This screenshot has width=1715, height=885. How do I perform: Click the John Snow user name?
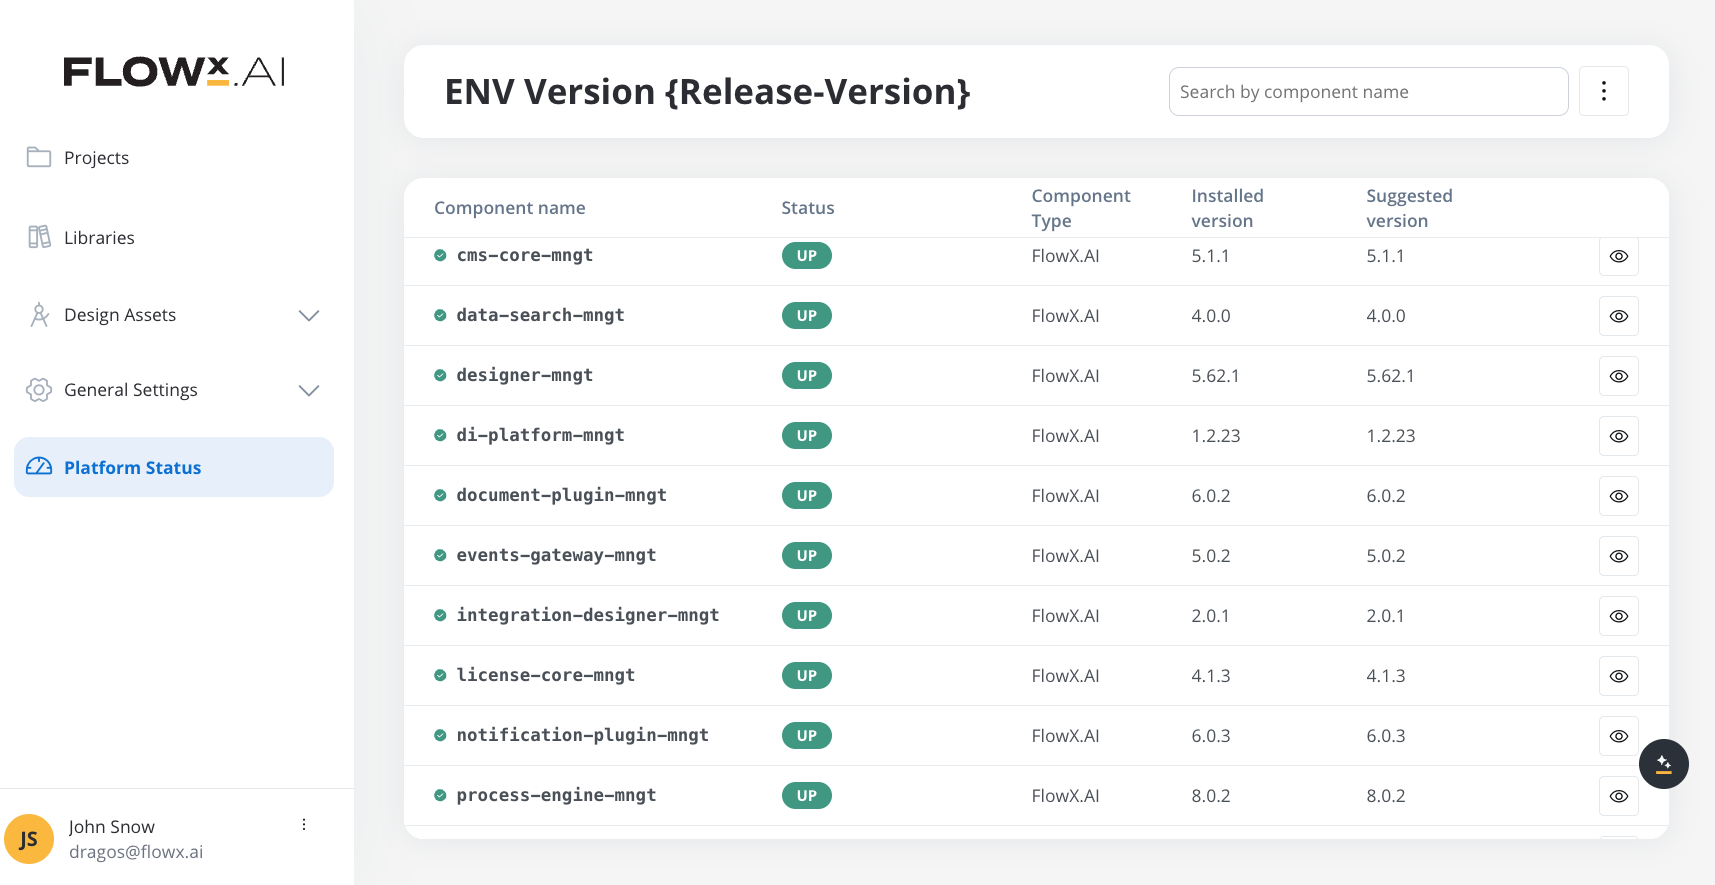click(112, 827)
